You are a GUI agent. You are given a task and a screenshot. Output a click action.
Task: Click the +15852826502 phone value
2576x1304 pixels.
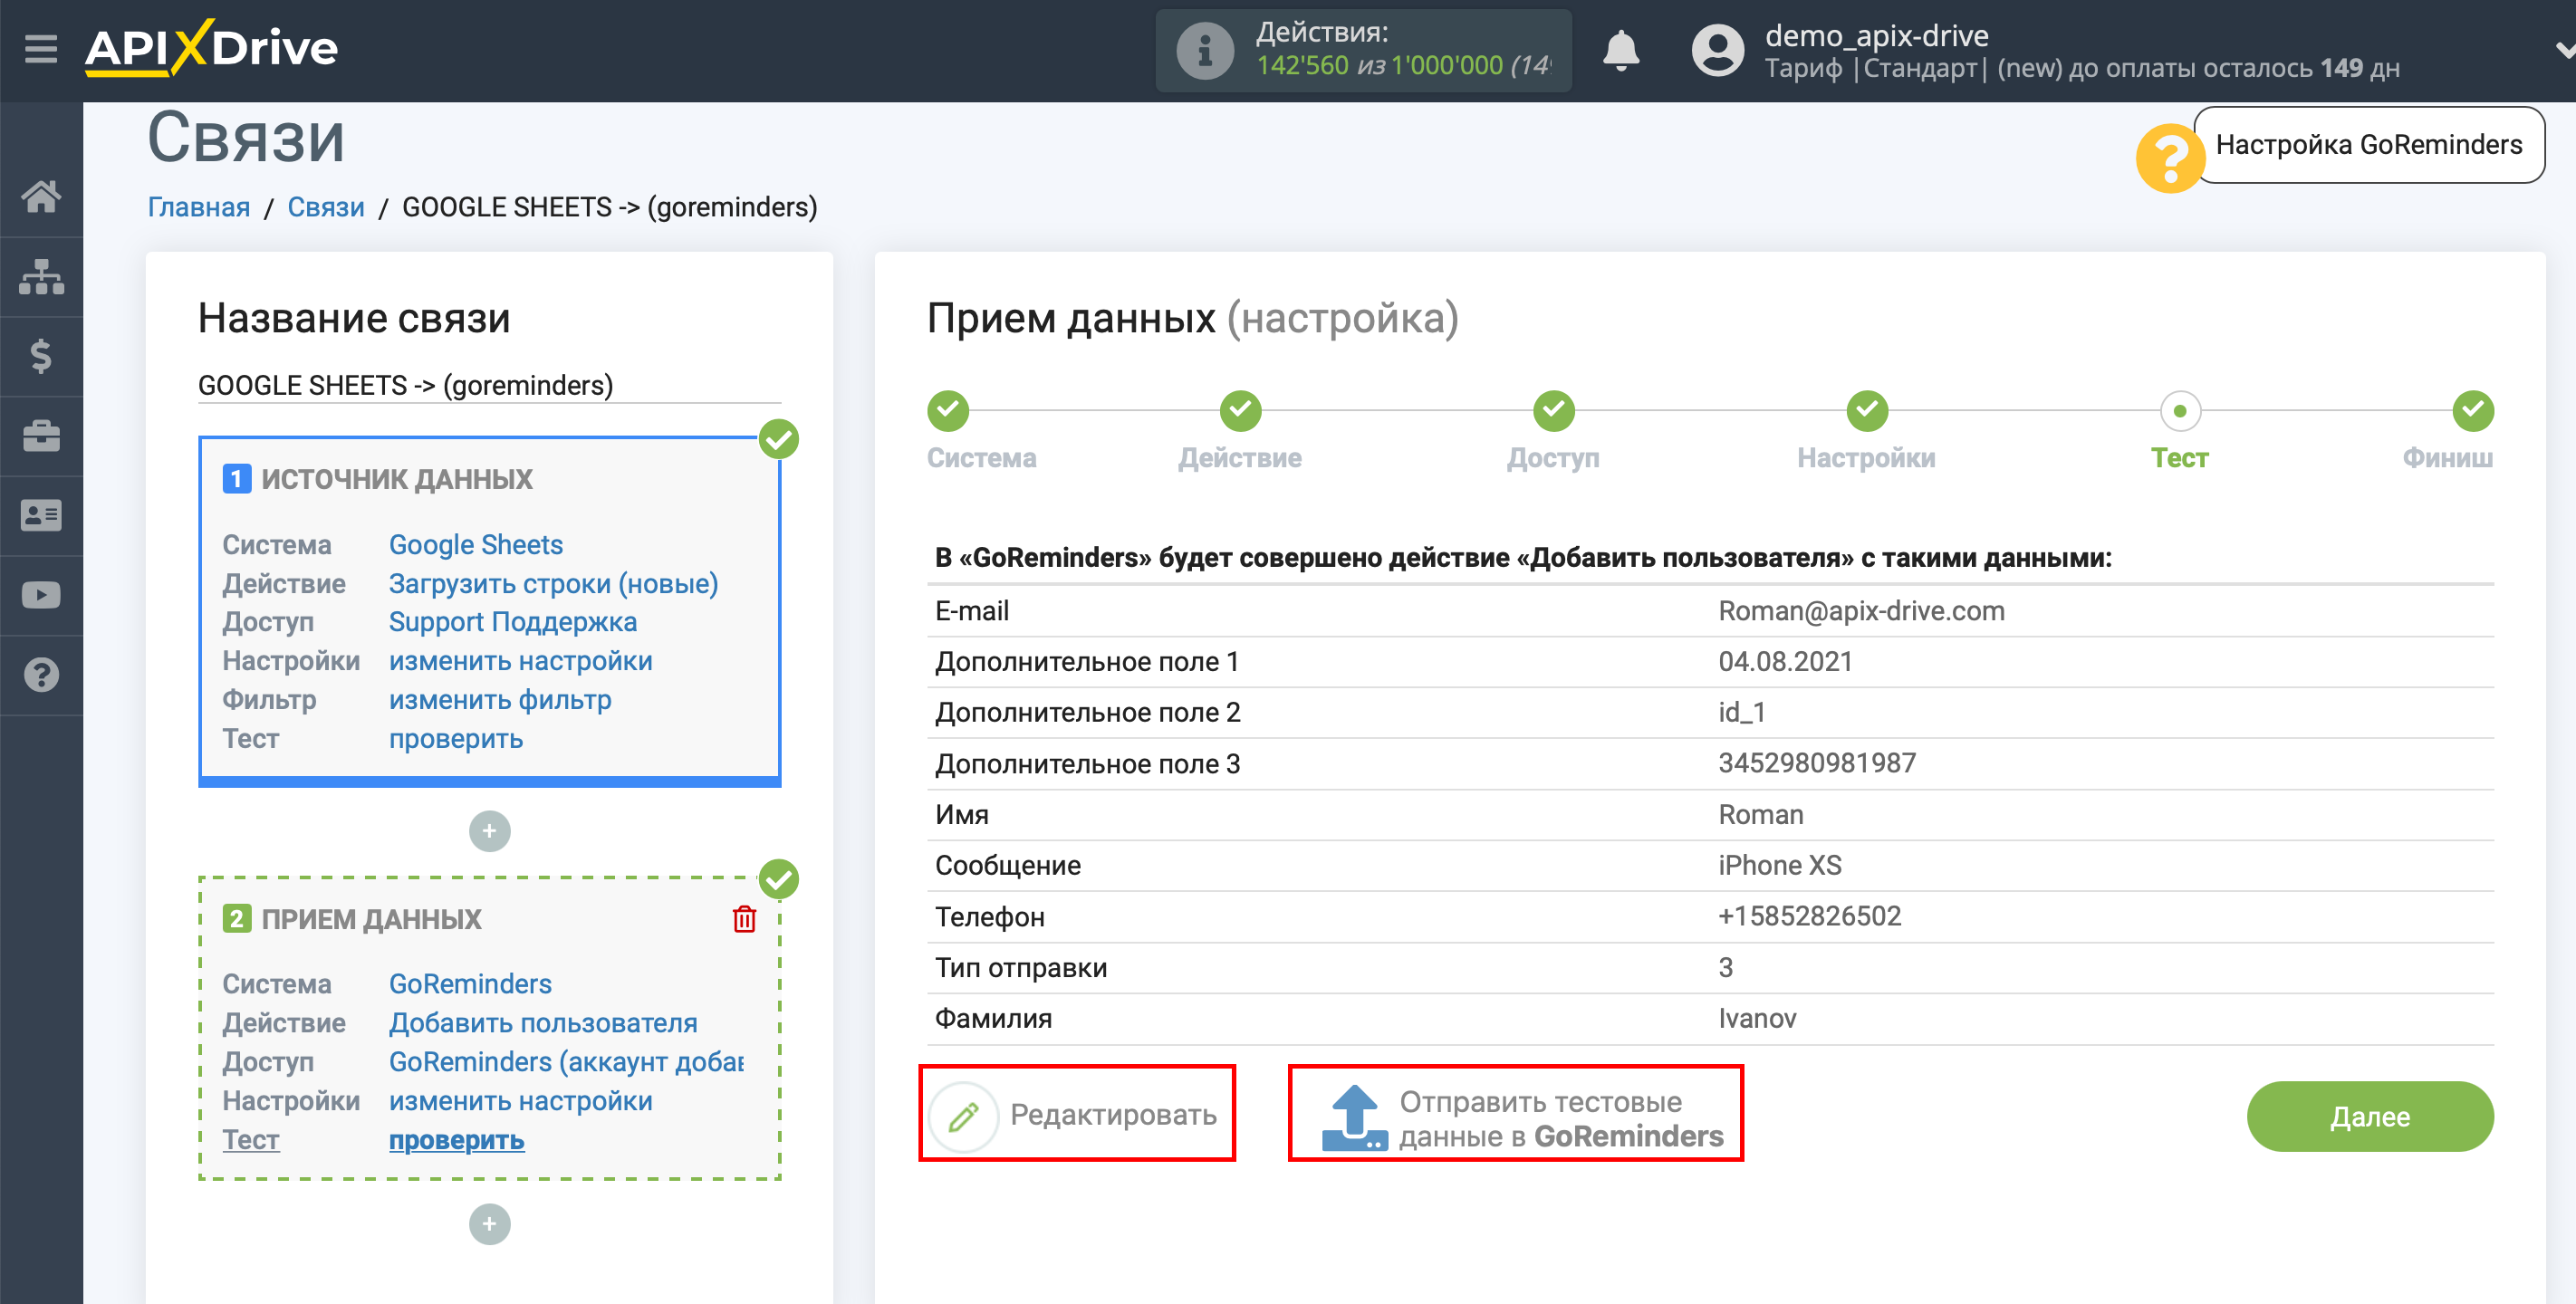[x=1809, y=916]
